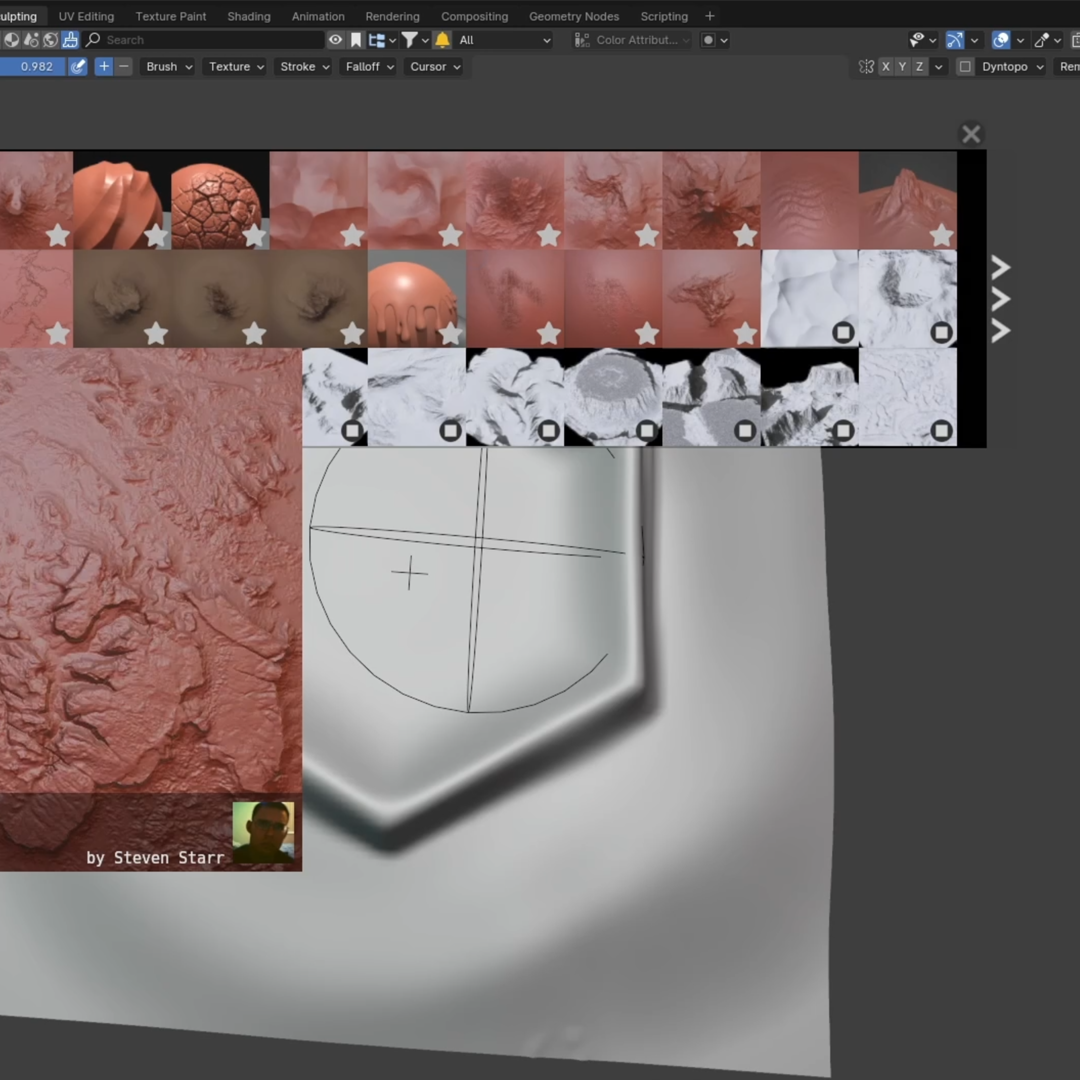
Task: Click the yellow bell notification icon
Action: (x=442, y=39)
